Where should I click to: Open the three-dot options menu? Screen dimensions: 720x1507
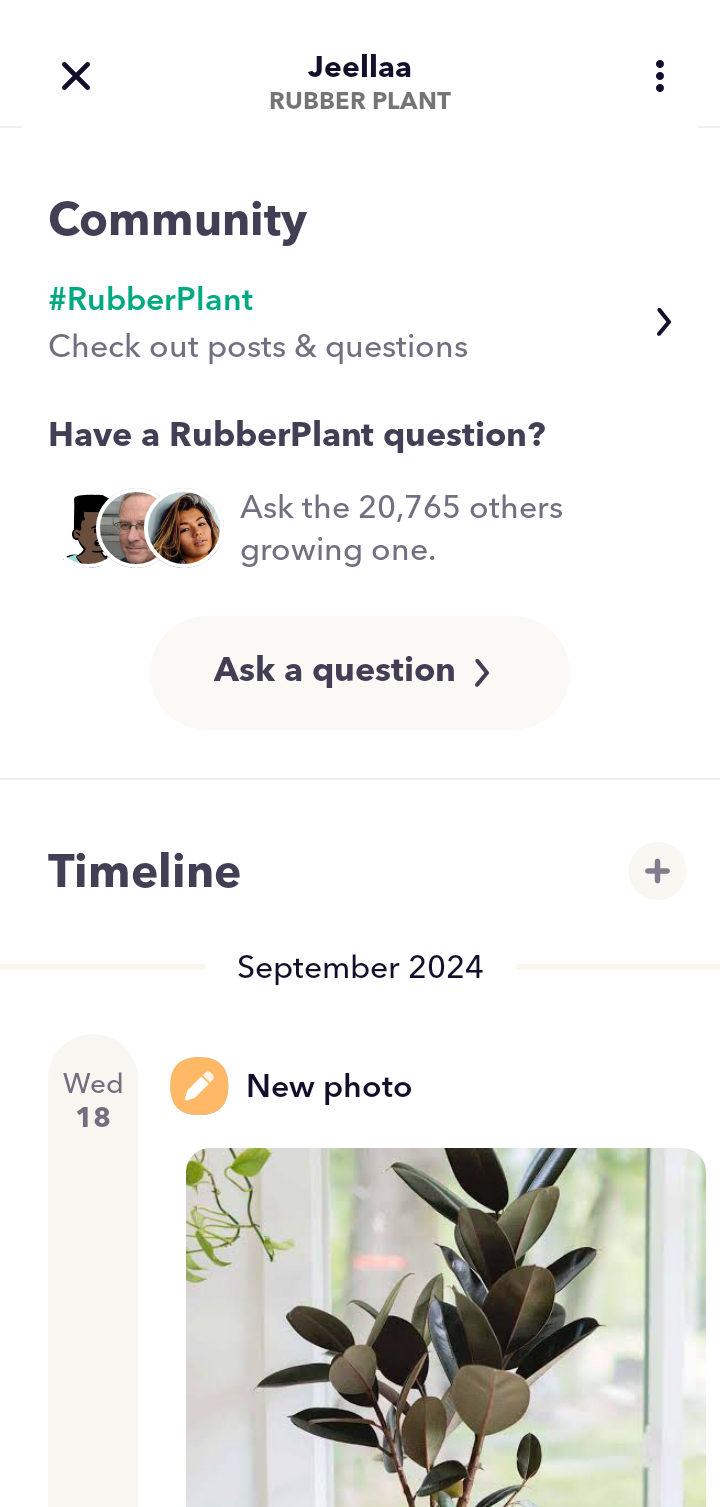point(659,76)
